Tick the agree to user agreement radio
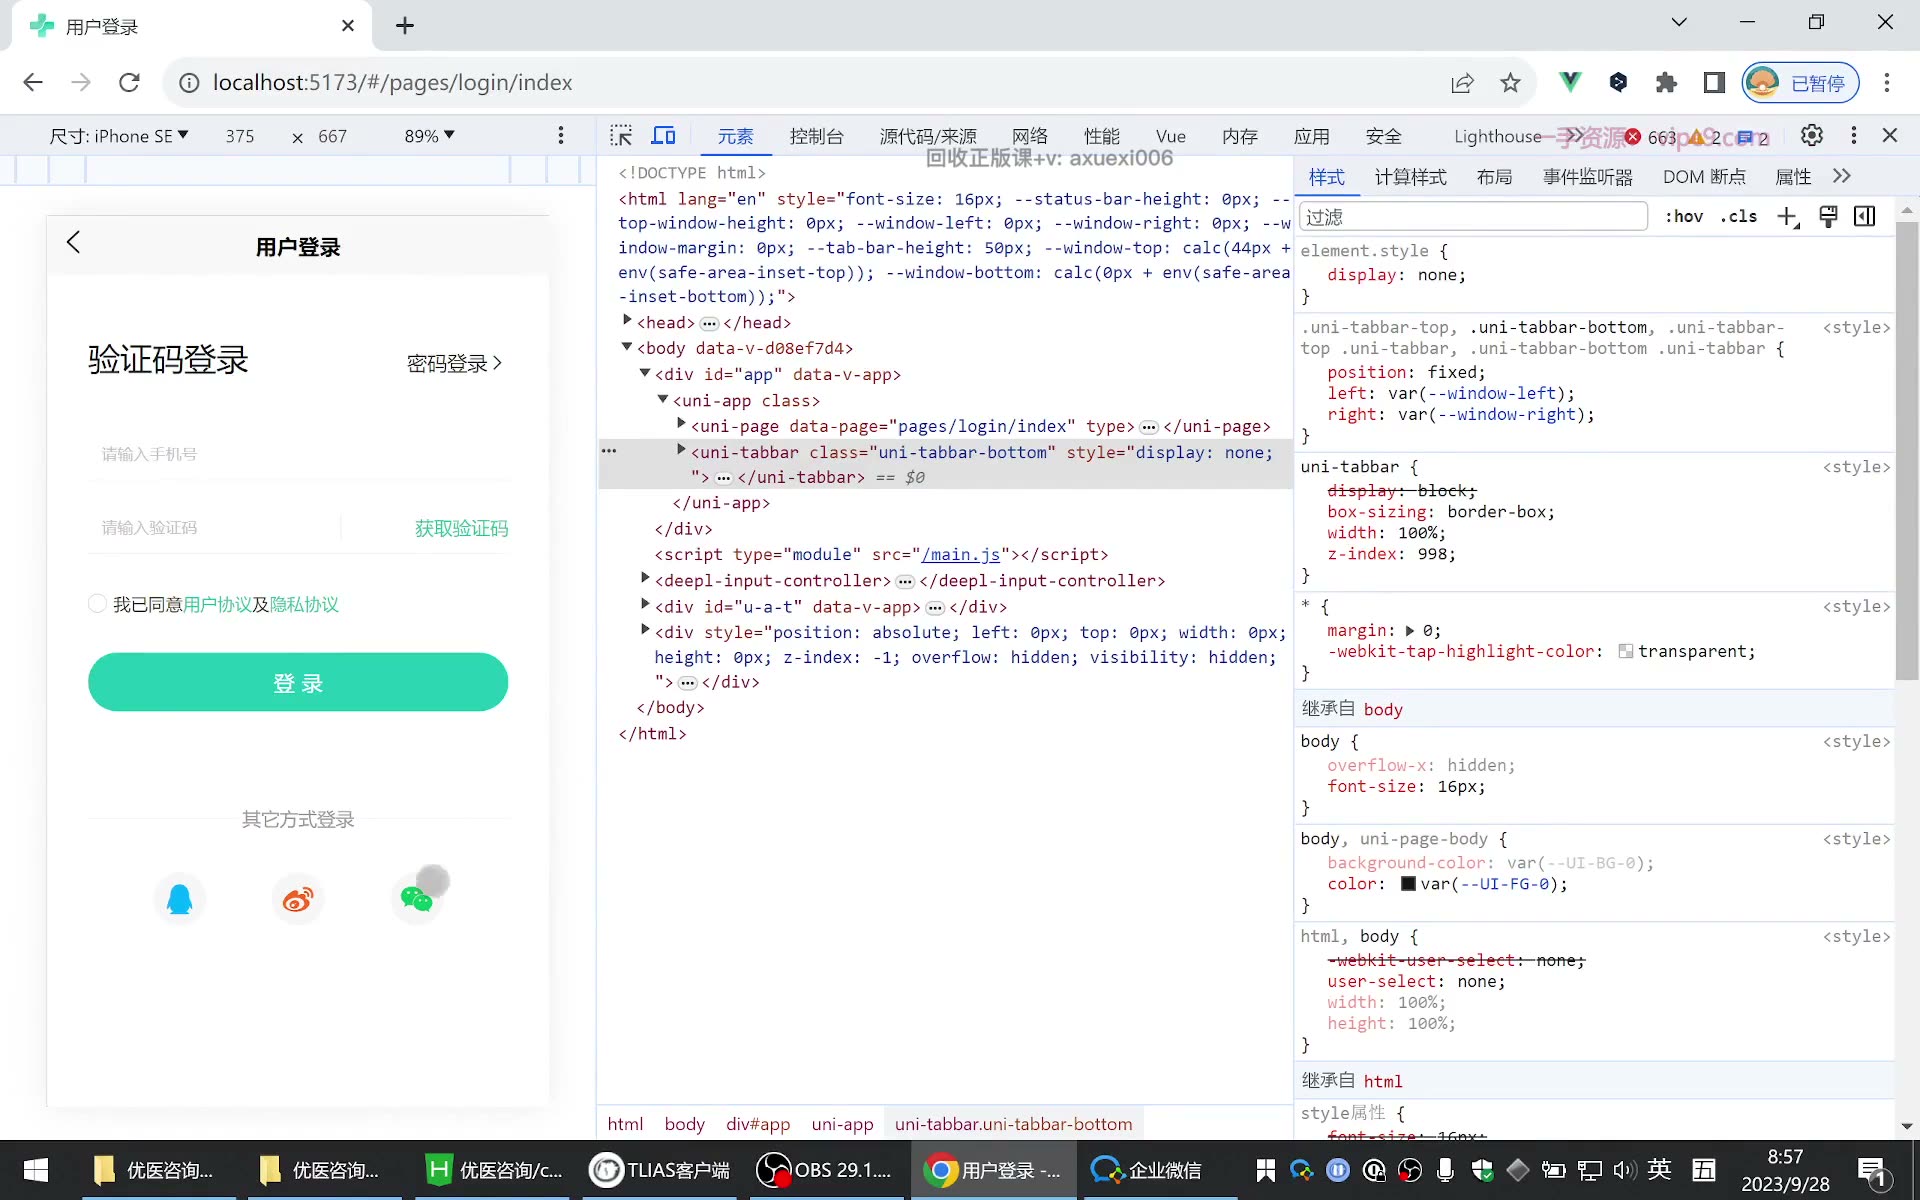Image resolution: width=1920 pixels, height=1200 pixels. coord(97,603)
